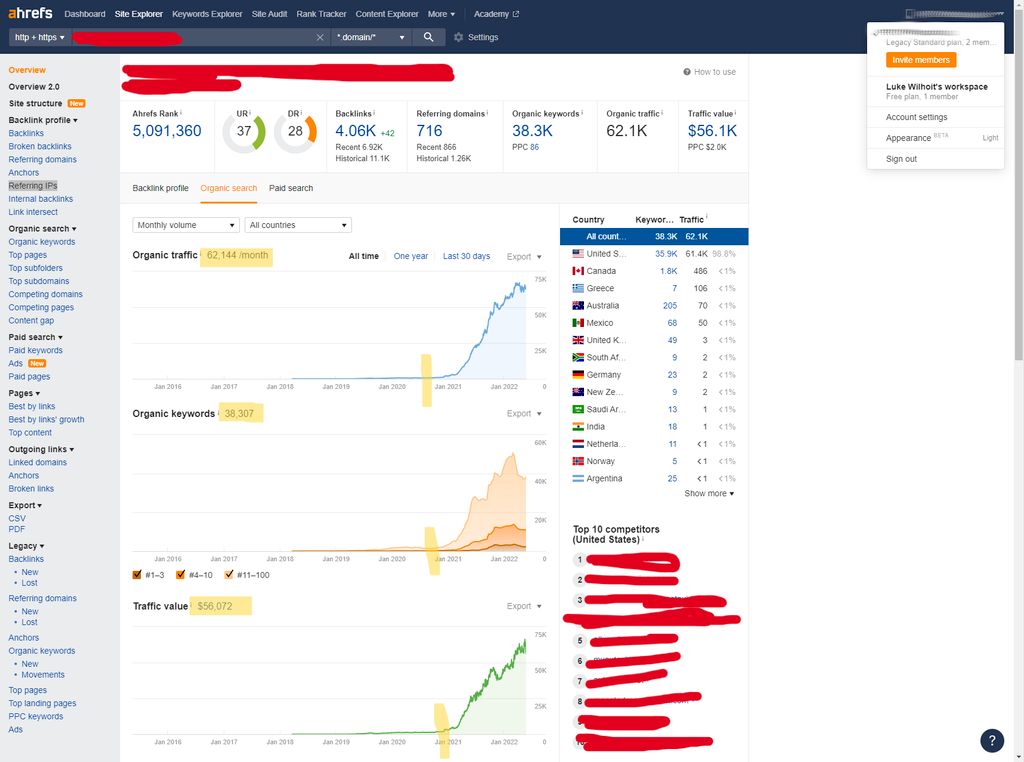Go to Dashboard in top nav
1024x762 pixels.
point(85,14)
